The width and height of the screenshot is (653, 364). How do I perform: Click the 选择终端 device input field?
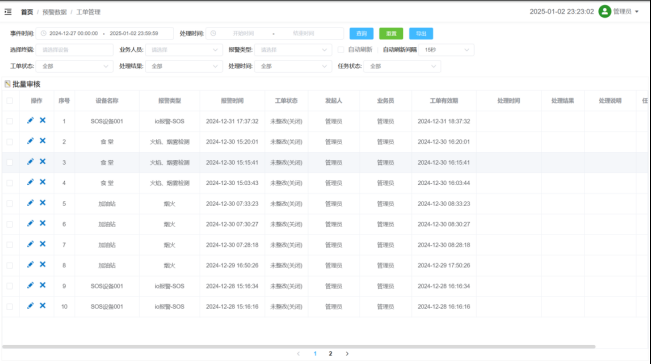pos(75,50)
